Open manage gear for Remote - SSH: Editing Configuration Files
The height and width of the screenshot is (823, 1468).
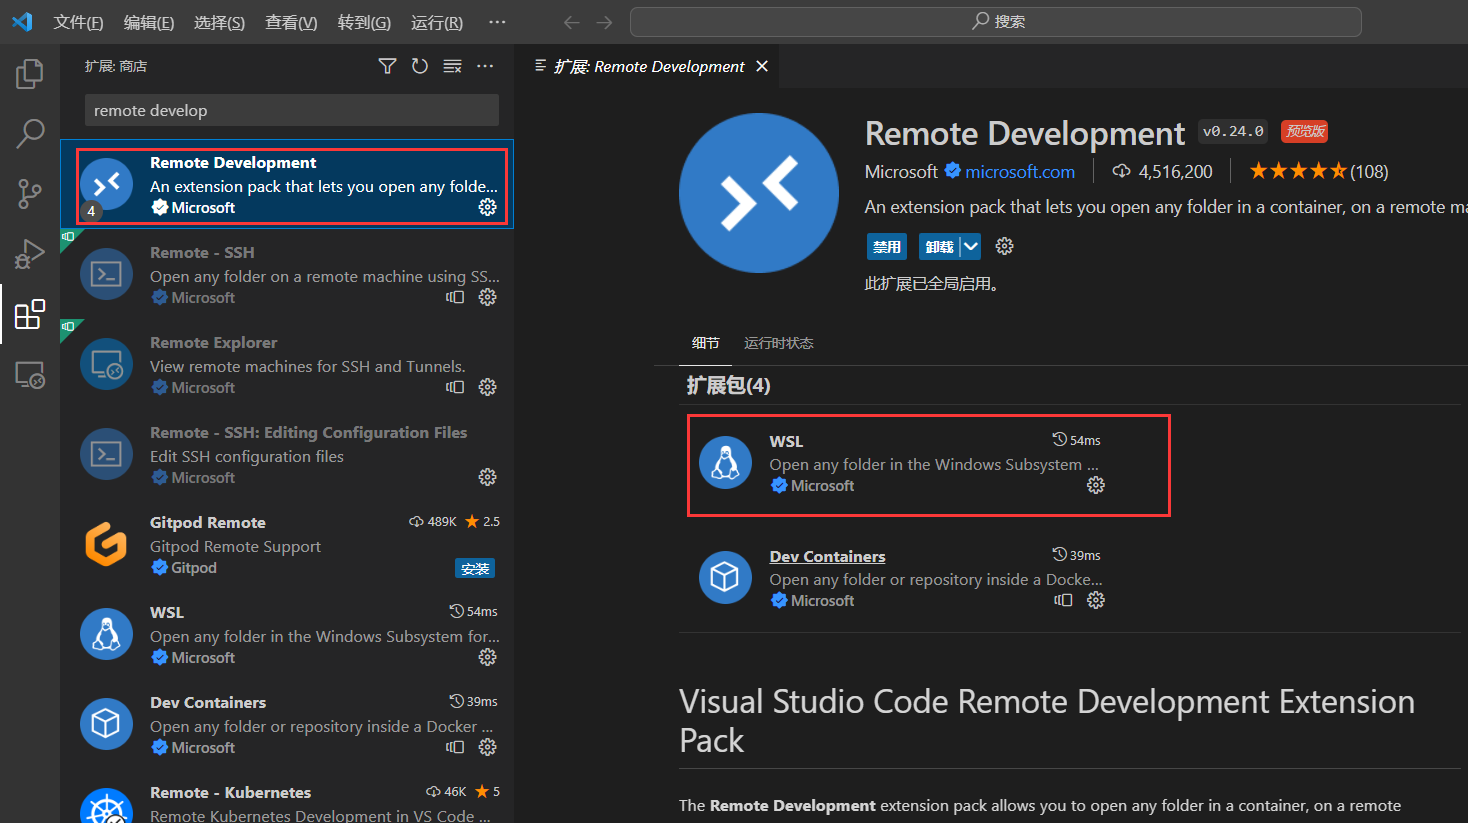click(x=487, y=477)
